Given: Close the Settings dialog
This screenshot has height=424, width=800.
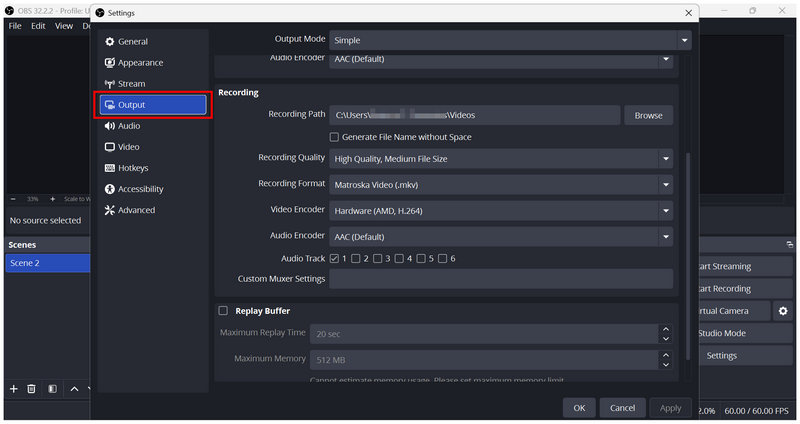Looking at the screenshot, I should 688,13.
